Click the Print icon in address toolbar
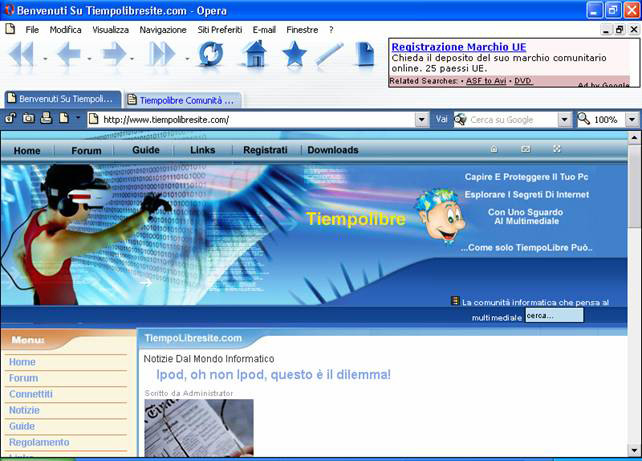 coord(46,118)
